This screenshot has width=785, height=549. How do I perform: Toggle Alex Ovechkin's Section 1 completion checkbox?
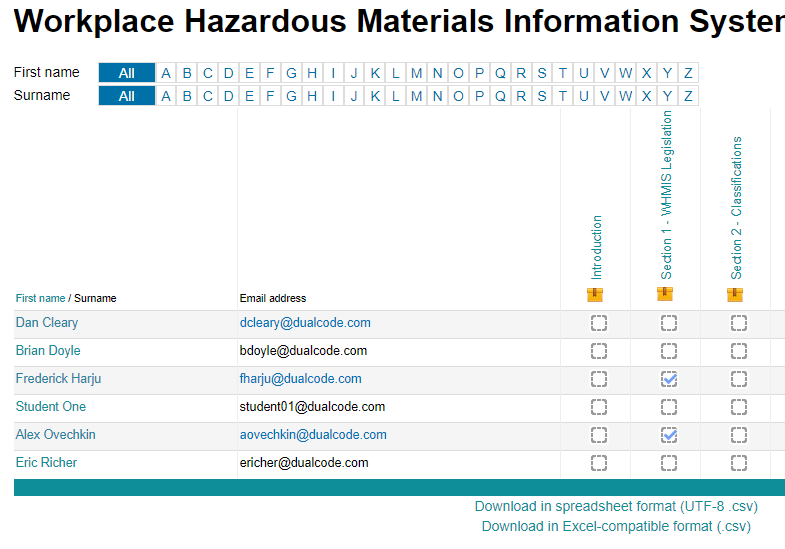tap(669, 435)
